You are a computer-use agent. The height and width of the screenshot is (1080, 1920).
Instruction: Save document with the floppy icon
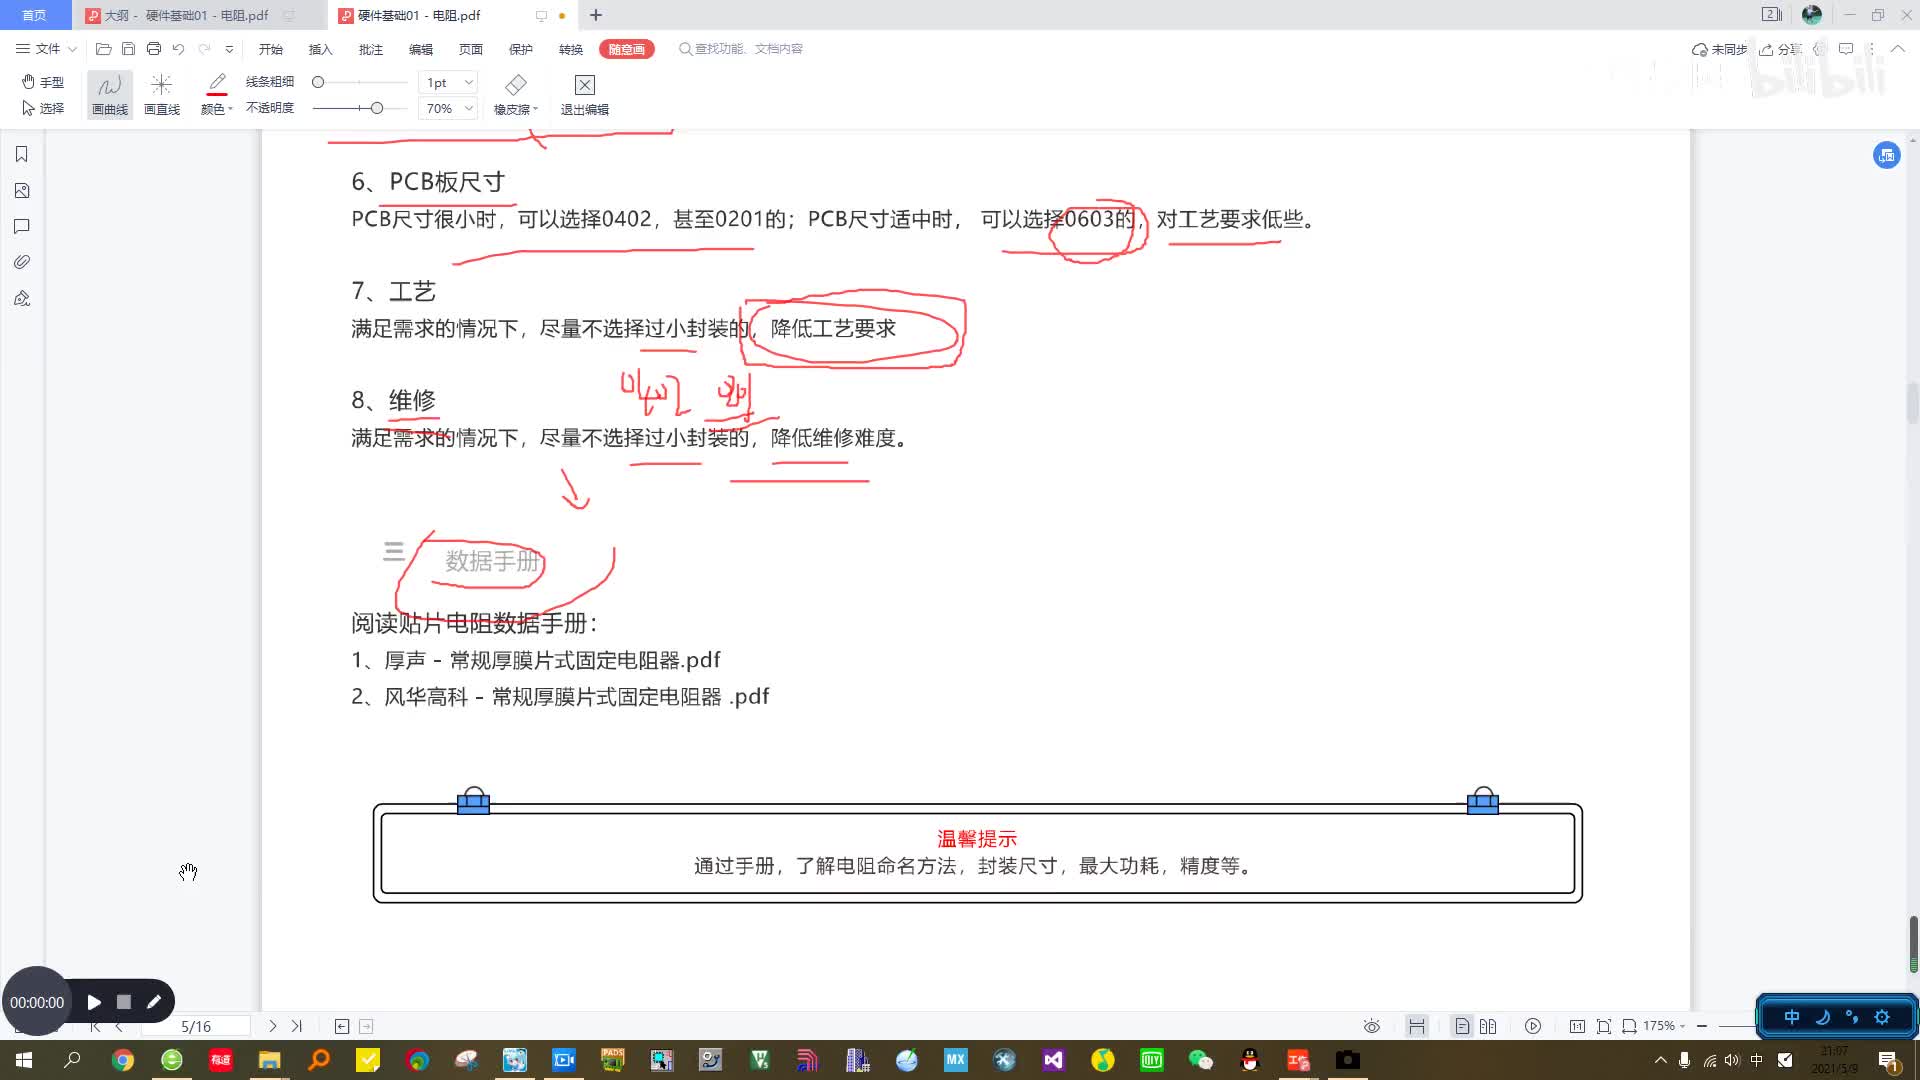point(128,48)
